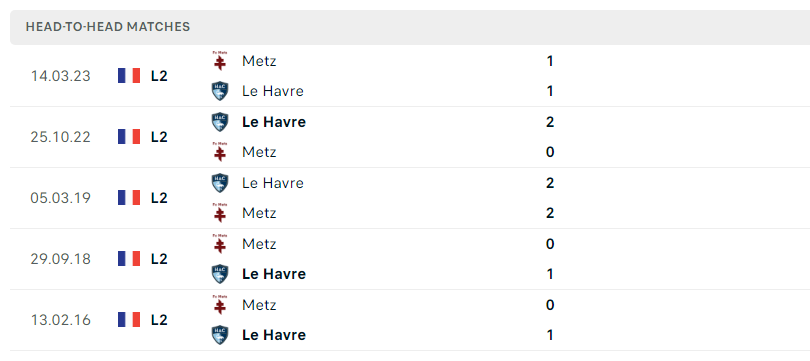Click Le Havre crest in 13.02.16 match
The width and height of the screenshot is (810, 361).
tap(220, 335)
